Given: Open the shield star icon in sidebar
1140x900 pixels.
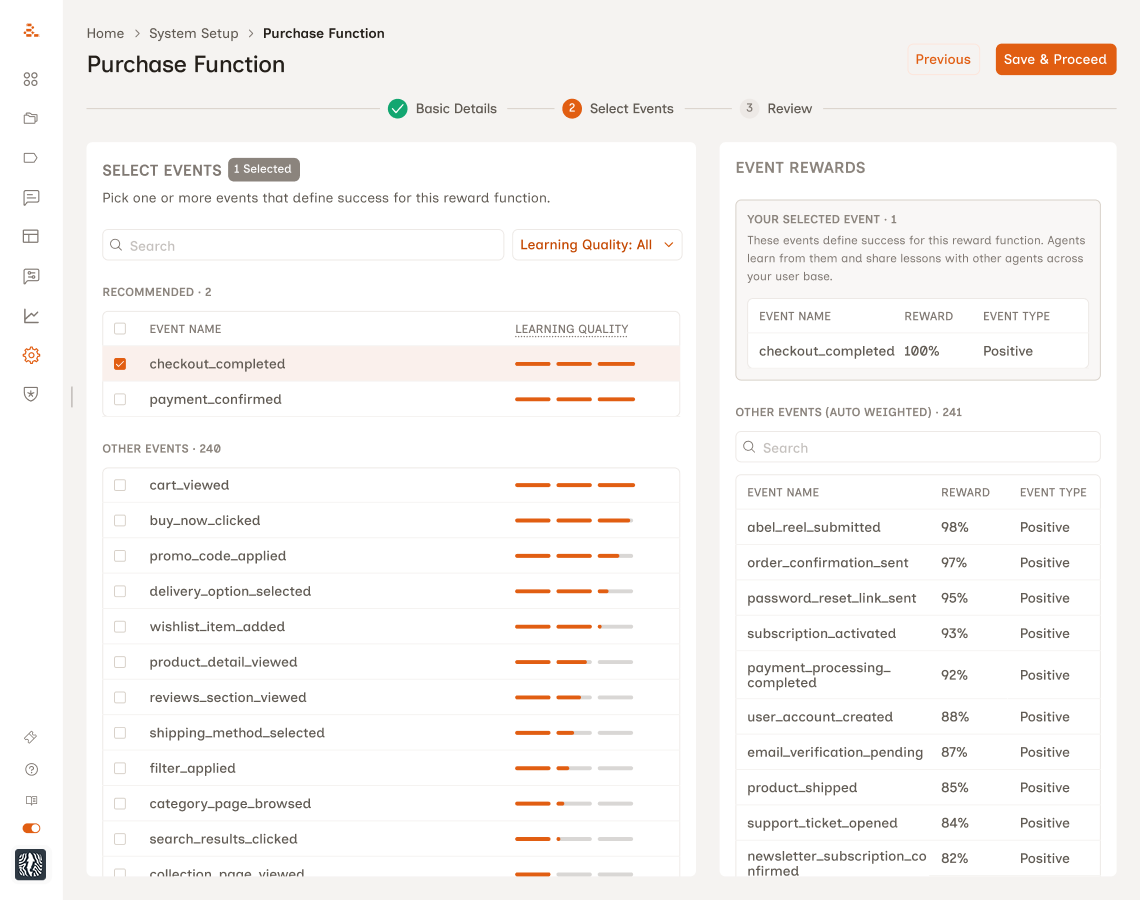Looking at the screenshot, I should click(x=31, y=394).
